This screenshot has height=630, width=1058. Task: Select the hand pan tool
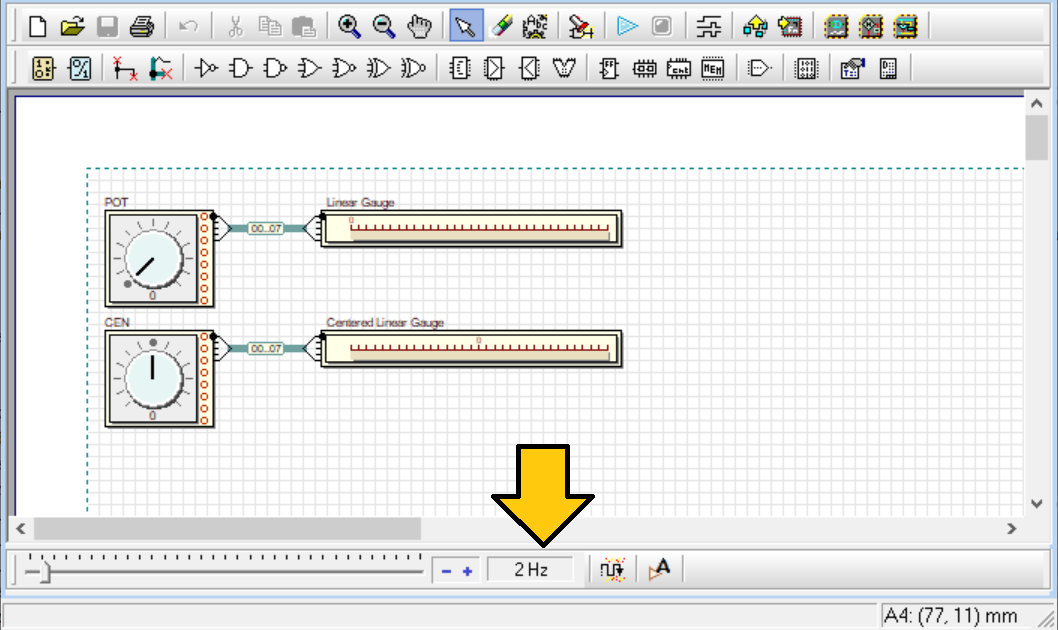419,26
